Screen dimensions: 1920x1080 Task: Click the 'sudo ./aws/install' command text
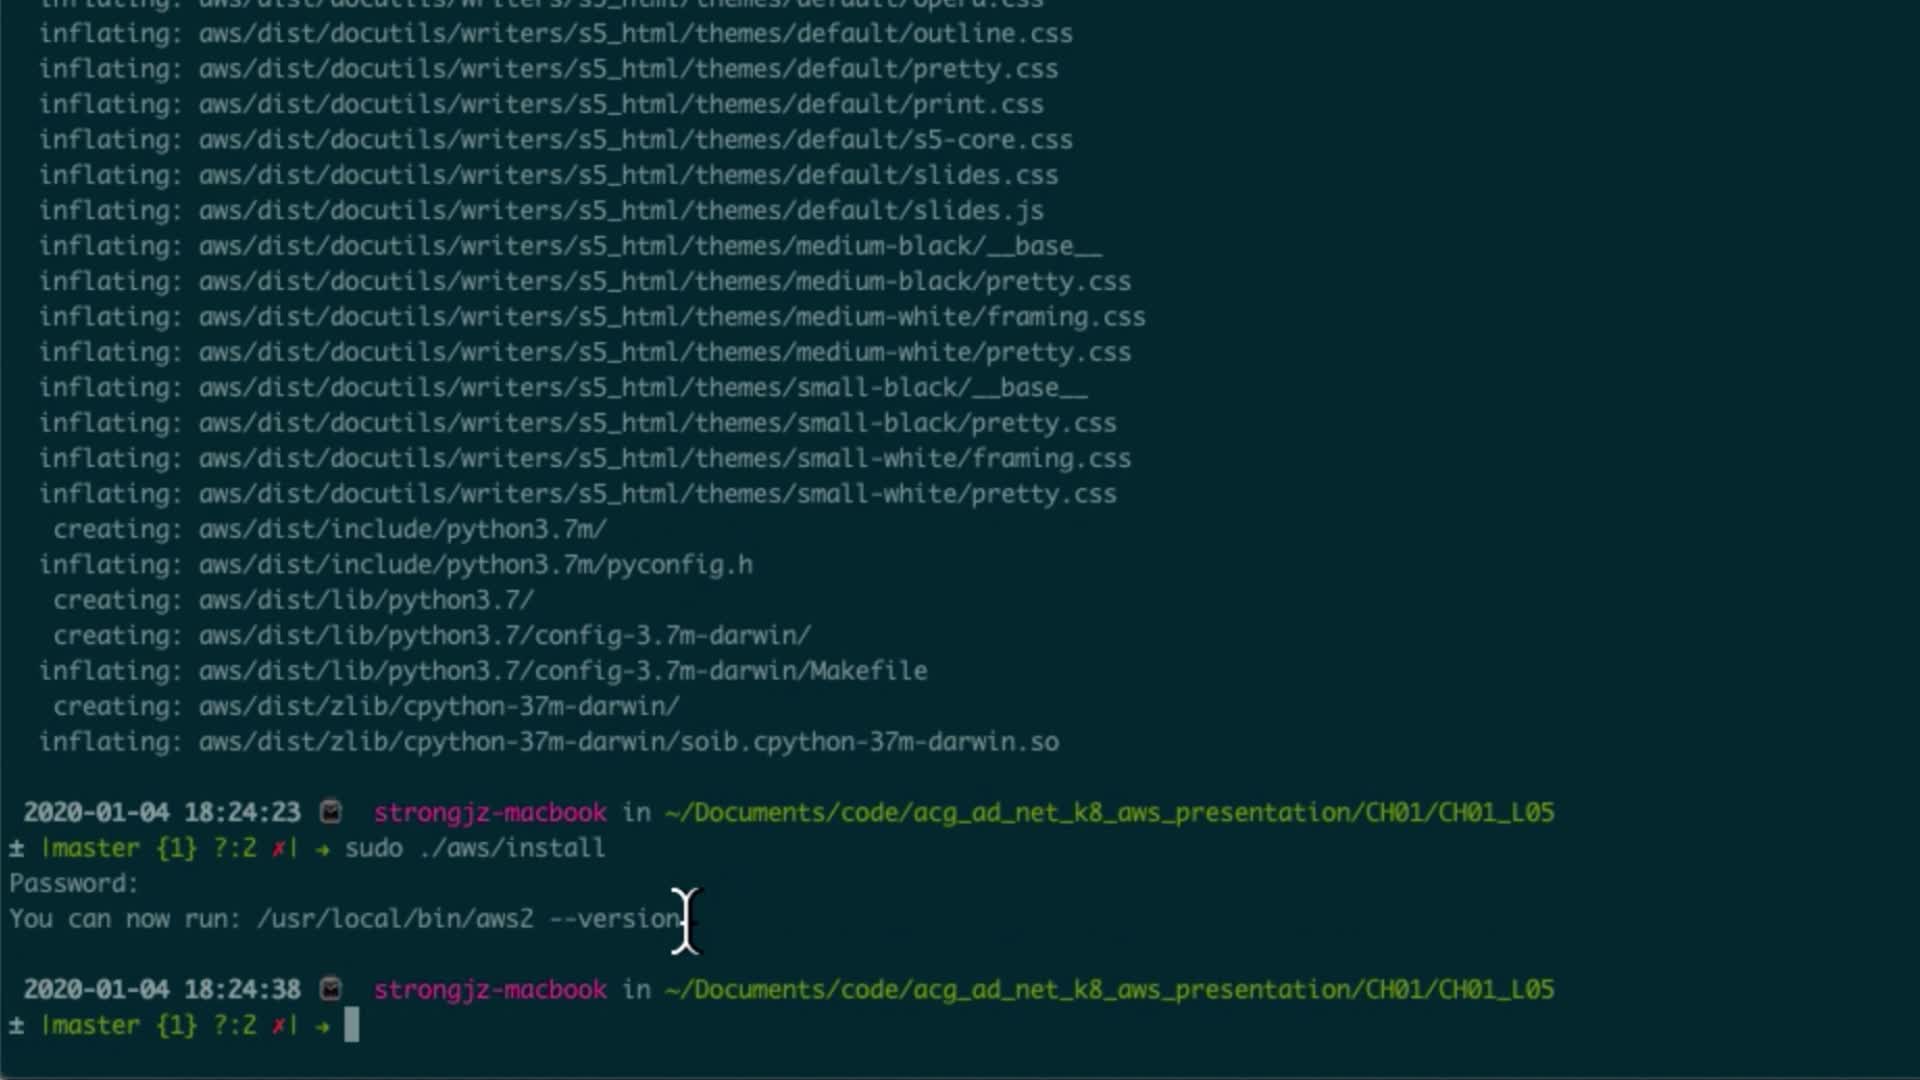[x=475, y=848]
